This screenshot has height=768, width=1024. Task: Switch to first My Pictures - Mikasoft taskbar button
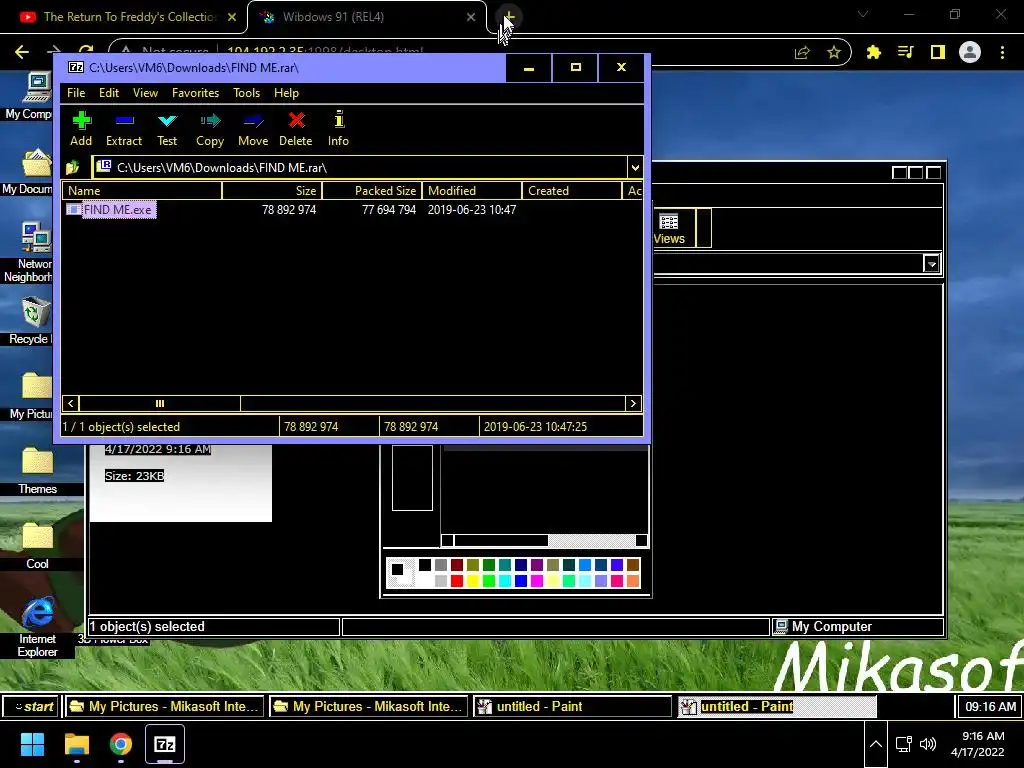click(165, 707)
